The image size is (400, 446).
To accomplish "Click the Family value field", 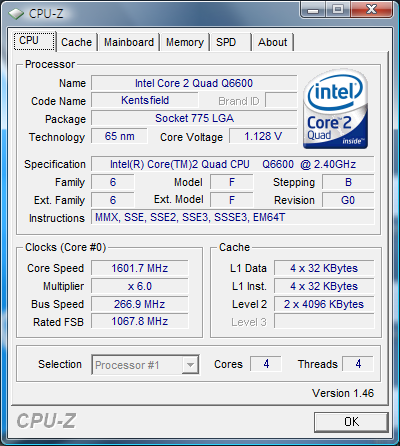I will 113,182.
